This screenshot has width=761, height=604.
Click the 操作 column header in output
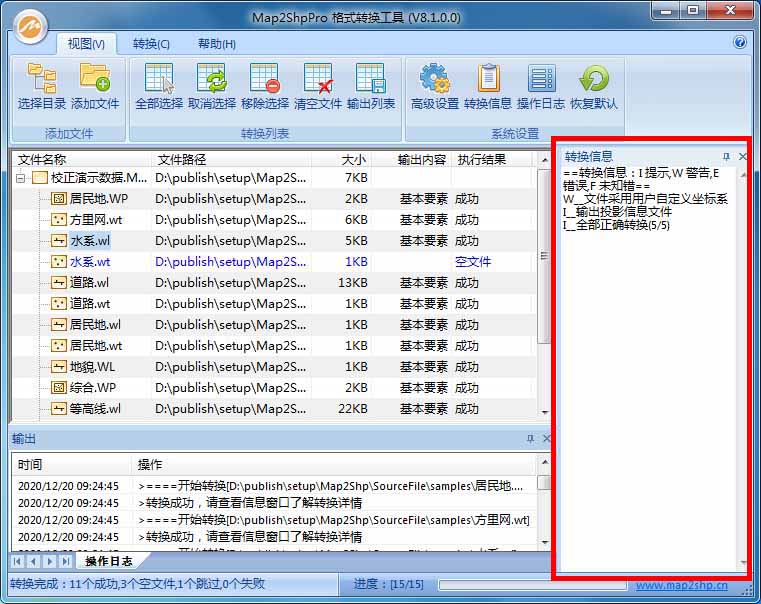point(334,465)
